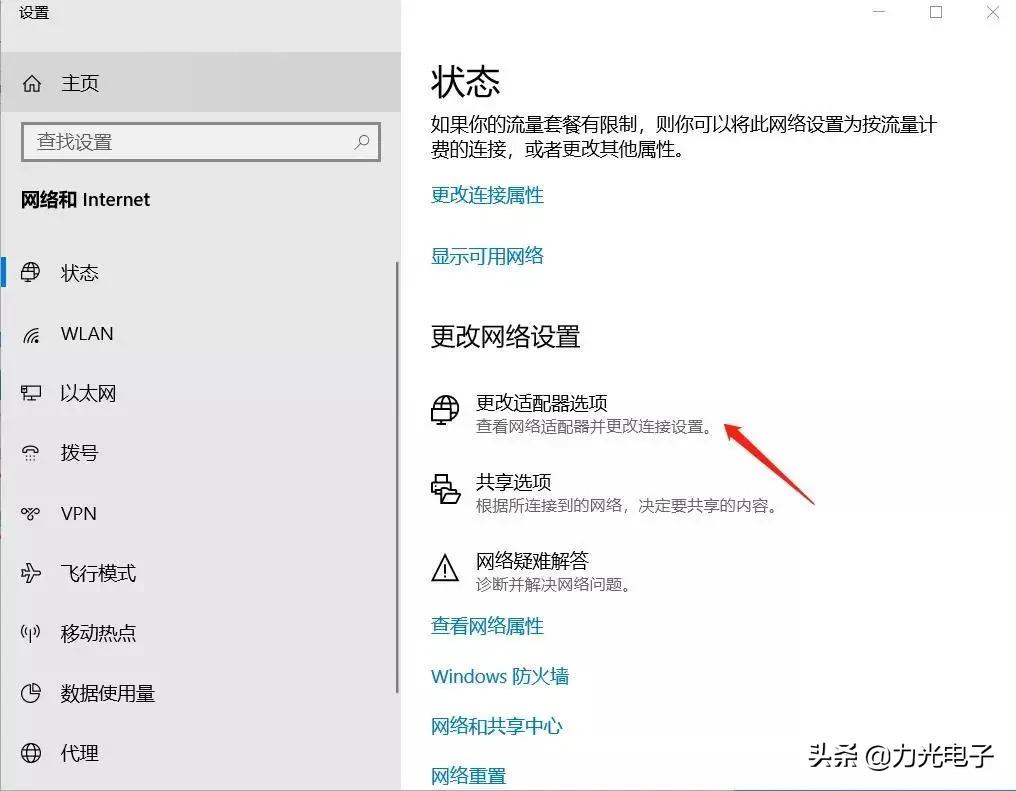Open 数据使用量 (Data usage) settings

coord(105,693)
